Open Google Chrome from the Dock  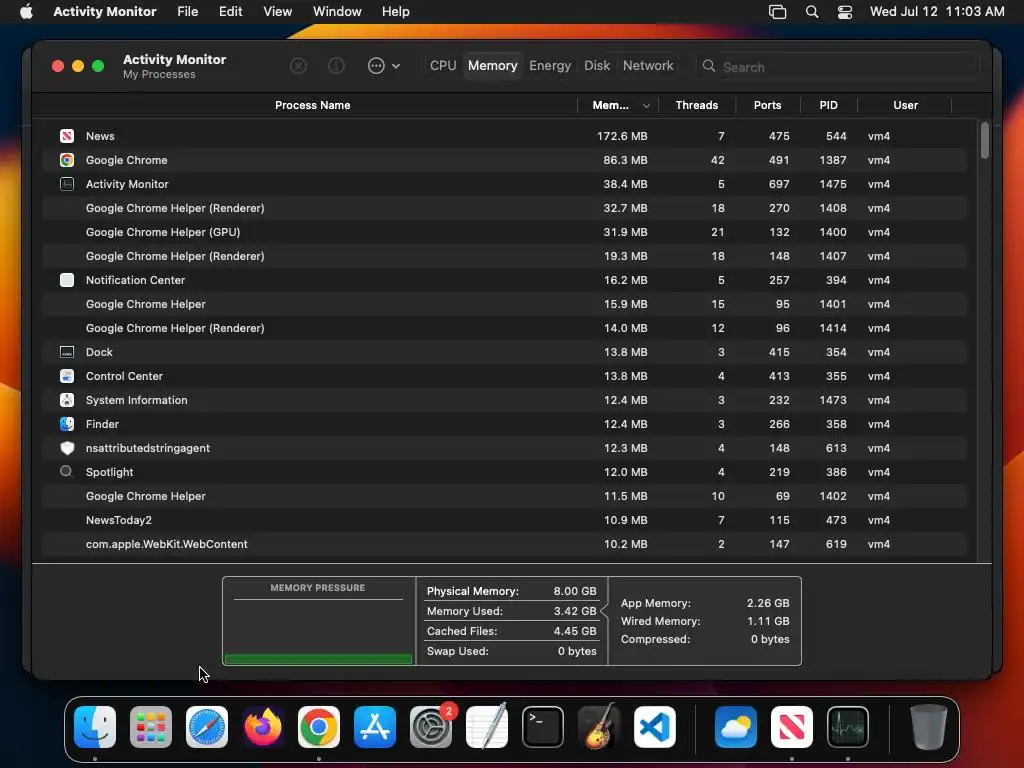pos(319,727)
